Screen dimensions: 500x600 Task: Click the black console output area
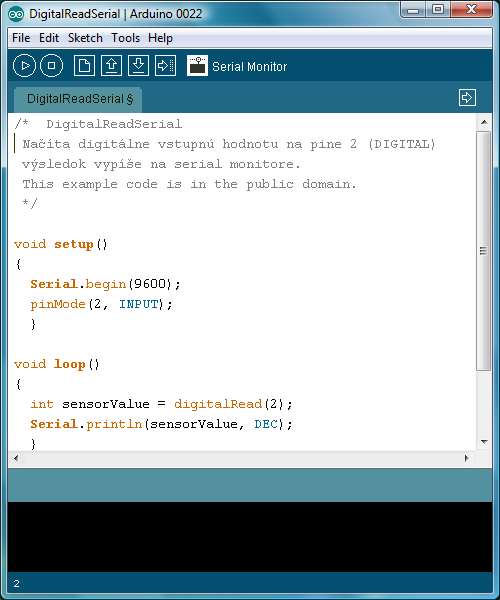coord(250,537)
